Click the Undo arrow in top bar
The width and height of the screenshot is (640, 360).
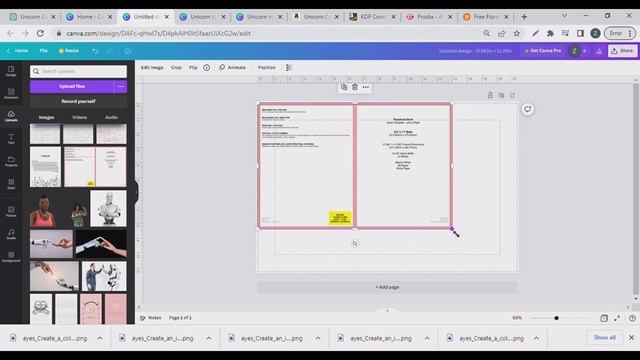[95, 51]
